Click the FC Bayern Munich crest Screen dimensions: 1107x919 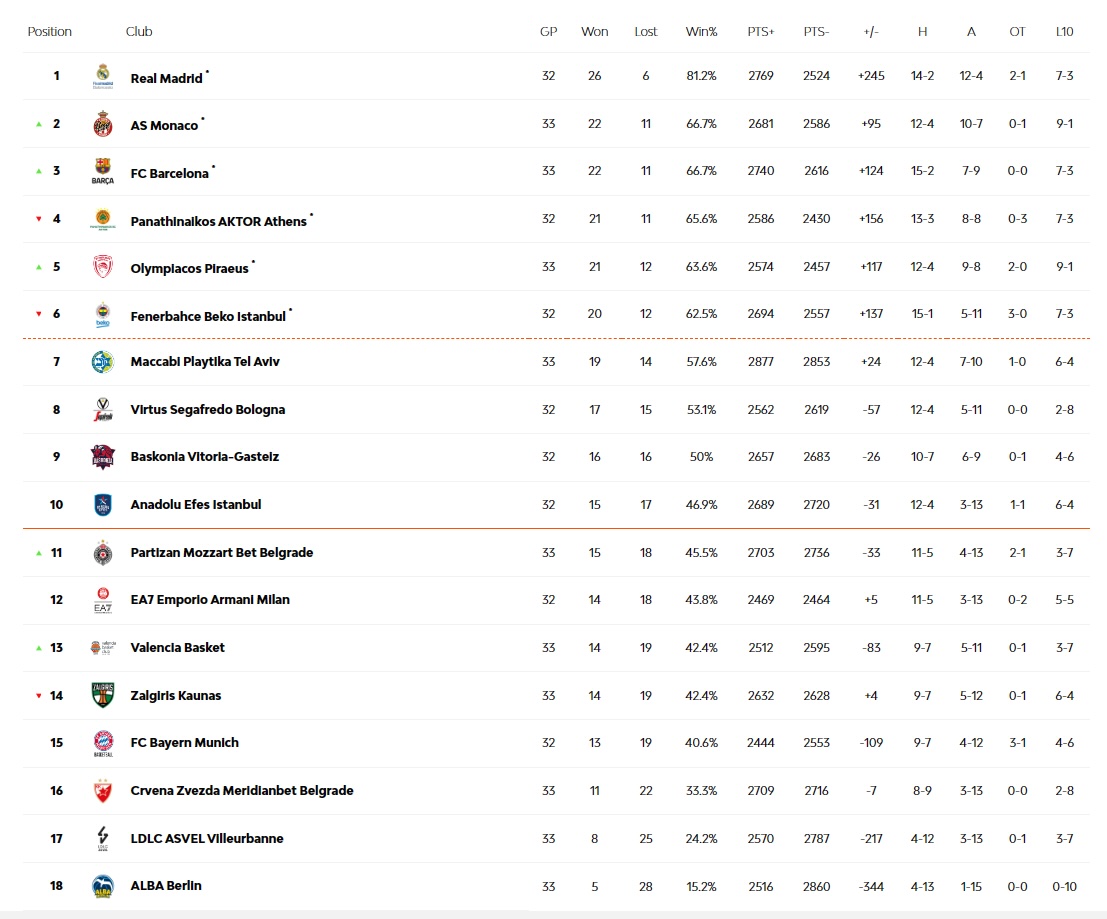(103, 743)
